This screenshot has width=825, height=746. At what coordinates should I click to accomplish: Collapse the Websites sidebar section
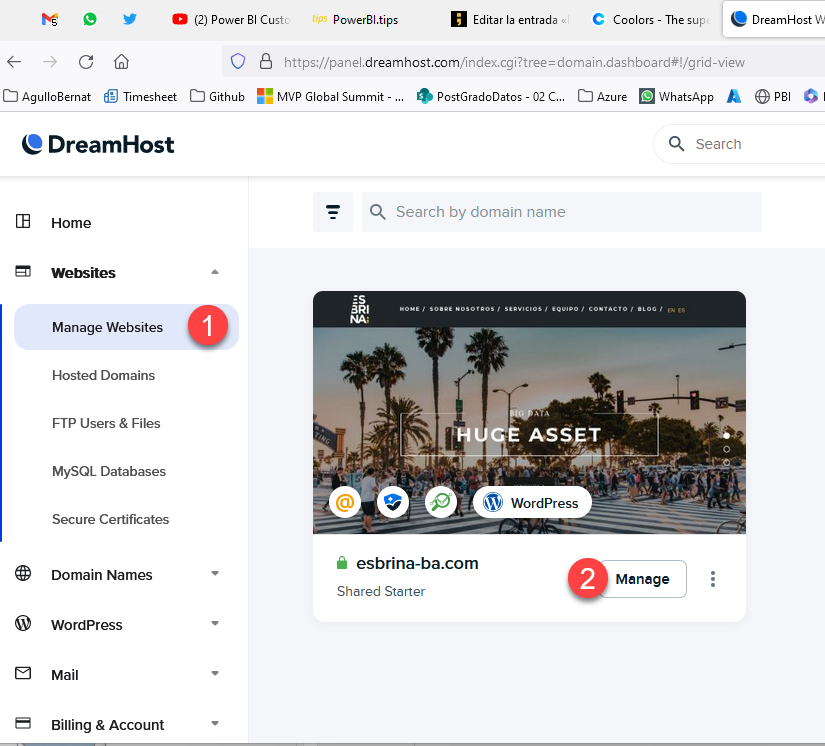pos(215,273)
